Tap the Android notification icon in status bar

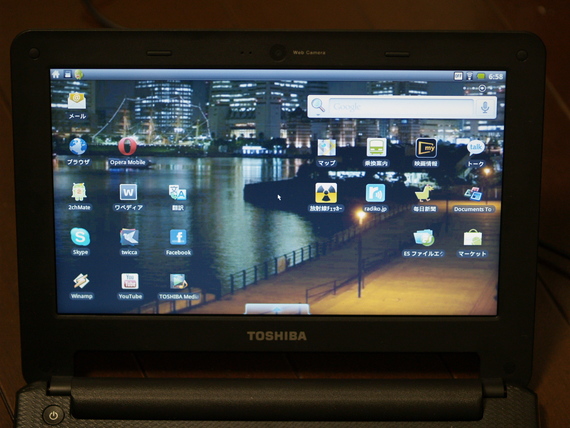point(79,75)
